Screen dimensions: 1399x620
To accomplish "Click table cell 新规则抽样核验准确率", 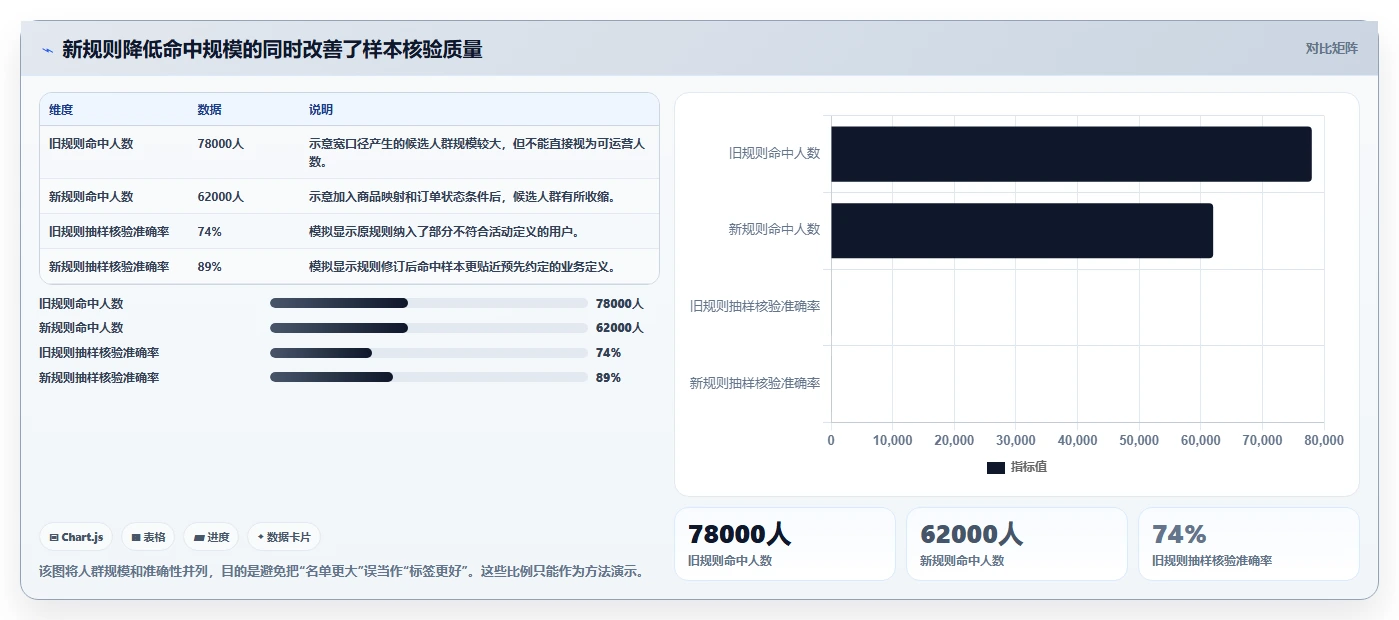I will coord(109,266).
